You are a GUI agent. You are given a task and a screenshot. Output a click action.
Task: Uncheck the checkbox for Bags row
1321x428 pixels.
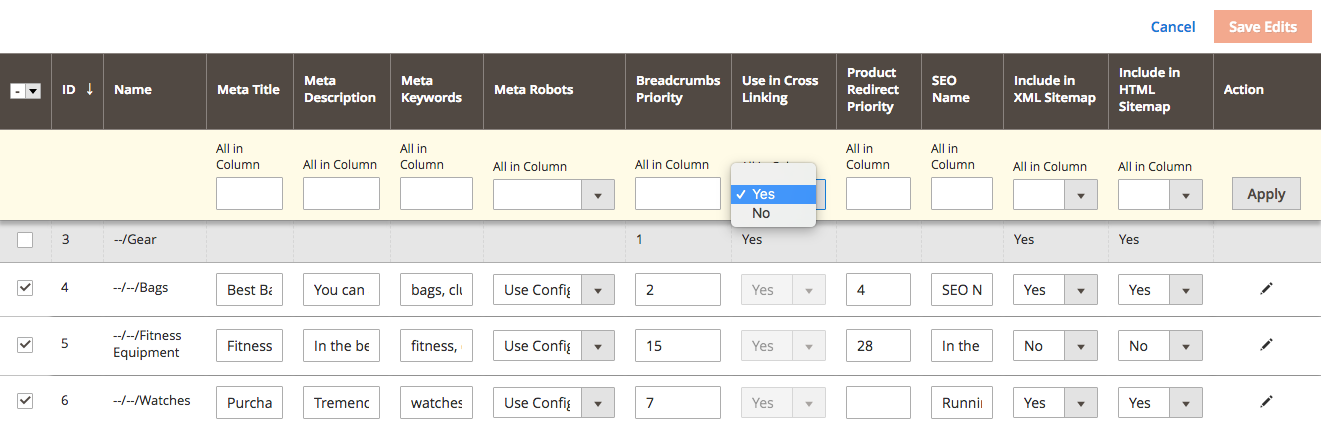click(25, 288)
